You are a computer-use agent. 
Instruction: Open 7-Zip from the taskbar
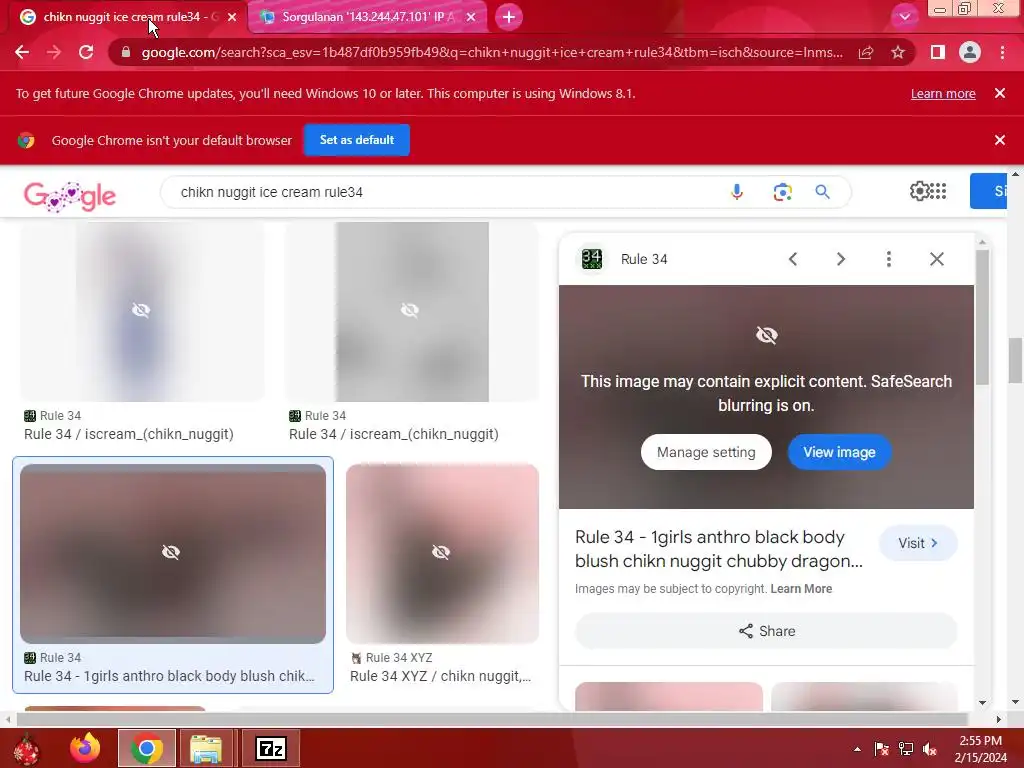pos(271,748)
